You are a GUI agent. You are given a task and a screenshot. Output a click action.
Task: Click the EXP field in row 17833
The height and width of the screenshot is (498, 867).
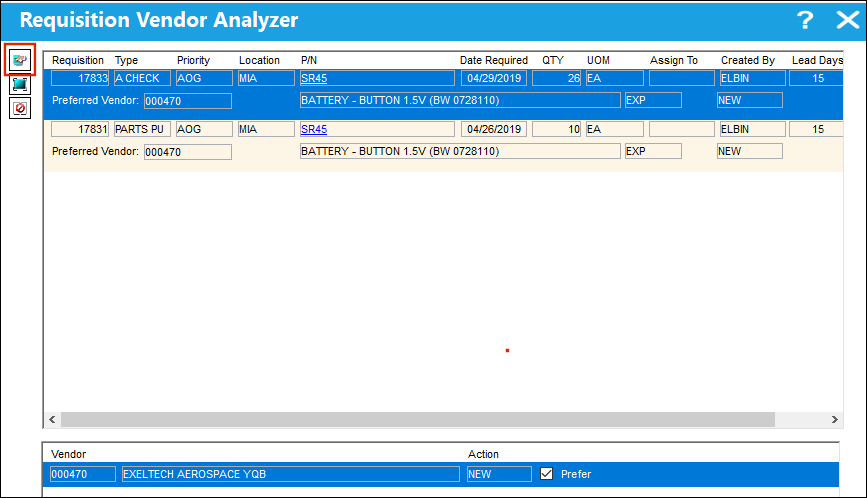pyautogui.click(x=653, y=100)
